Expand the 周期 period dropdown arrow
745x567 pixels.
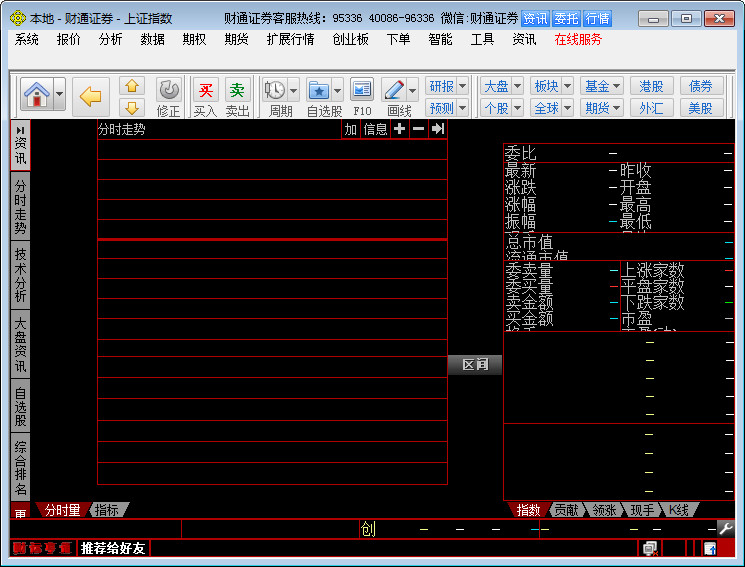tap(295, 90)
